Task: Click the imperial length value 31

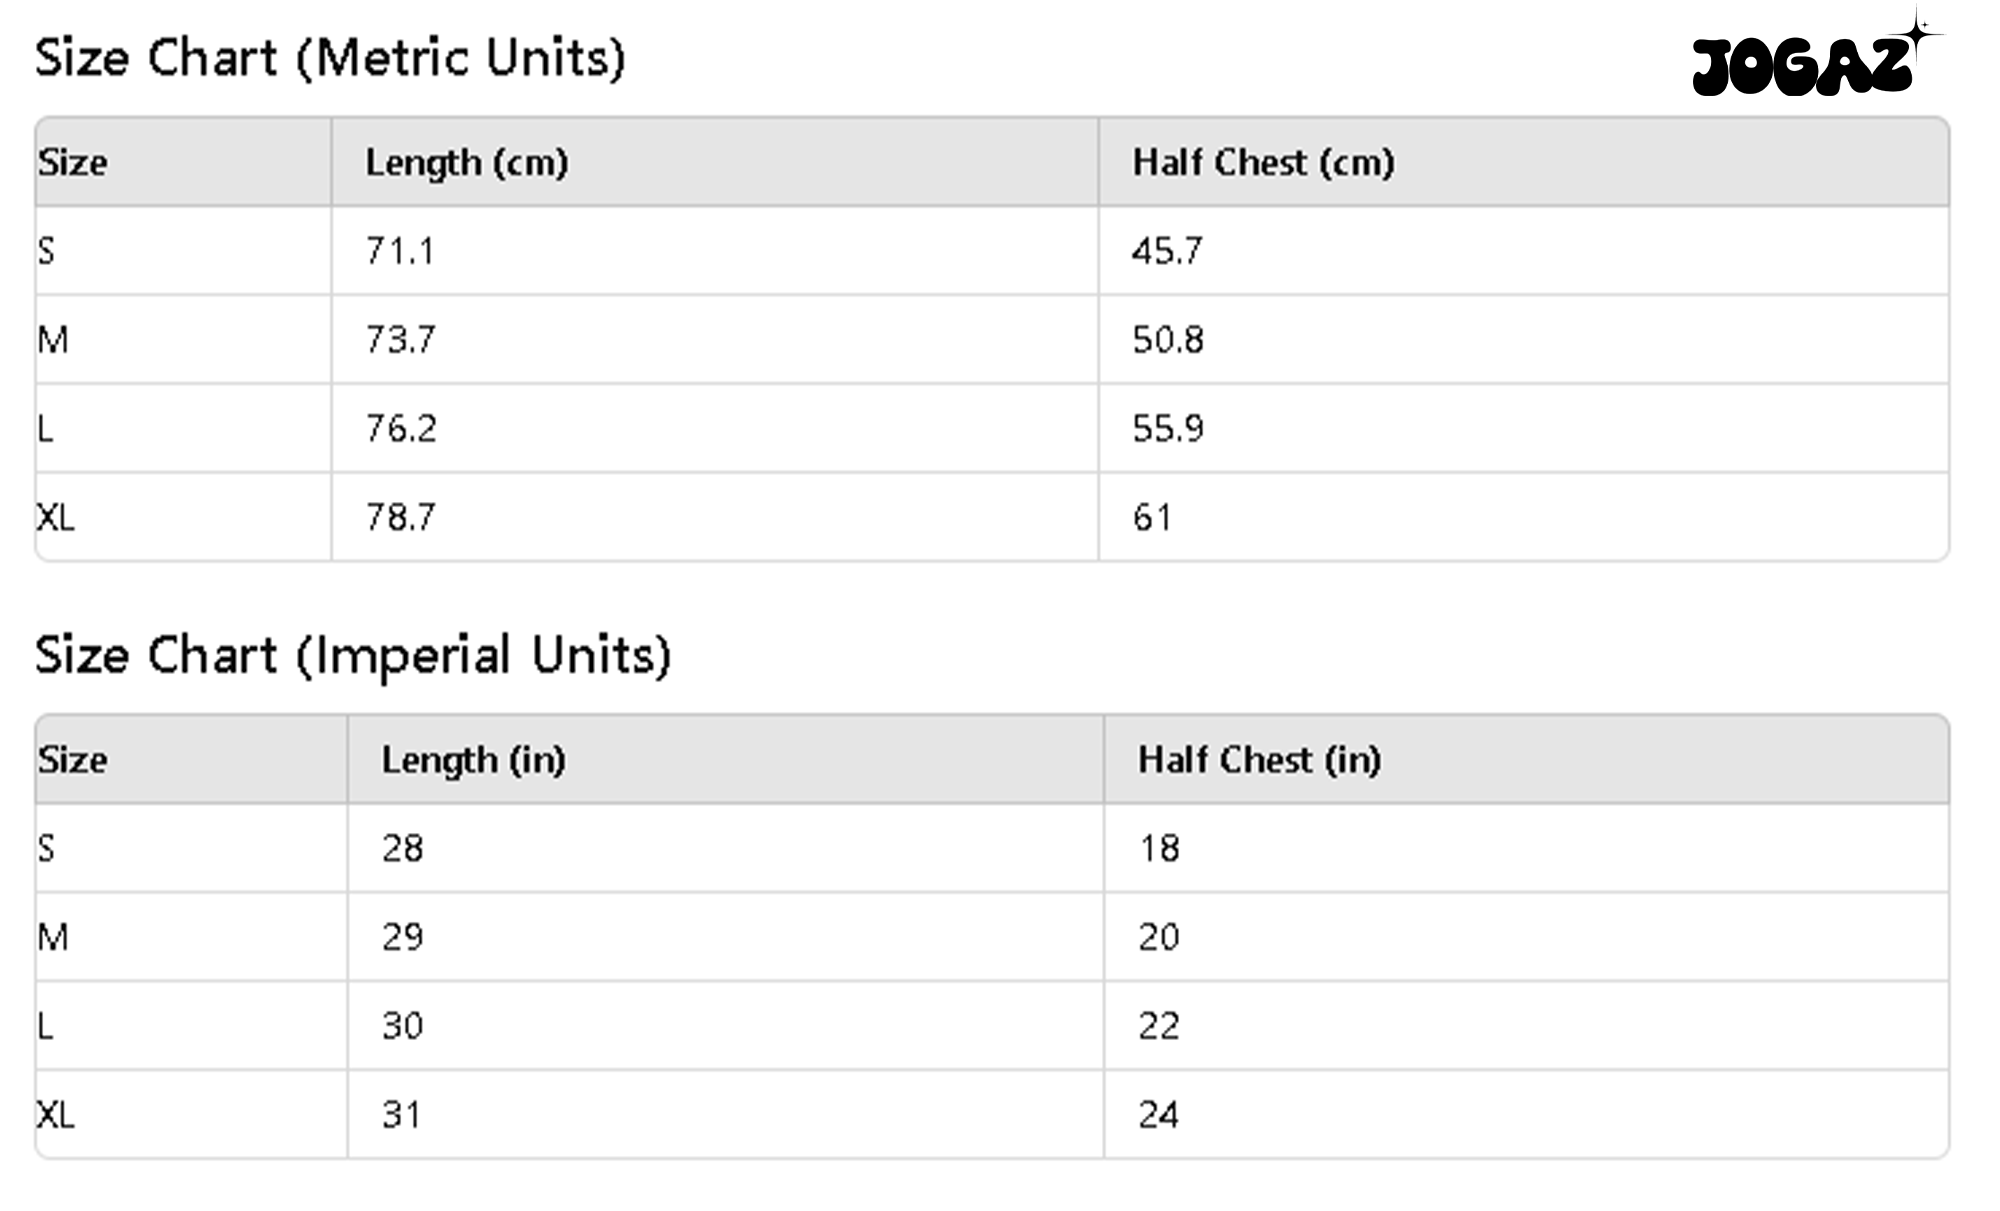Action: tap(401, 1115)
